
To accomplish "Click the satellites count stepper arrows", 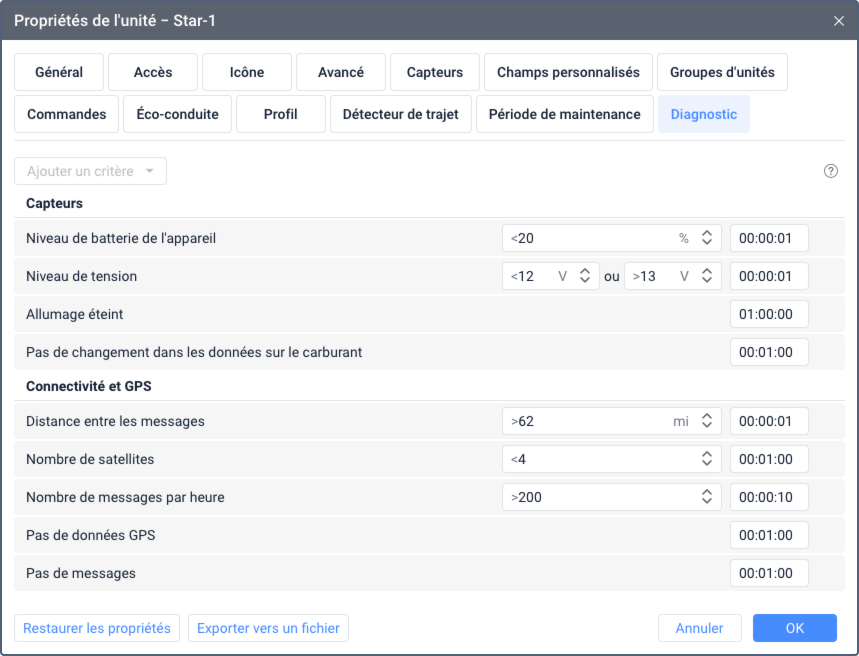I will (706, 459).
